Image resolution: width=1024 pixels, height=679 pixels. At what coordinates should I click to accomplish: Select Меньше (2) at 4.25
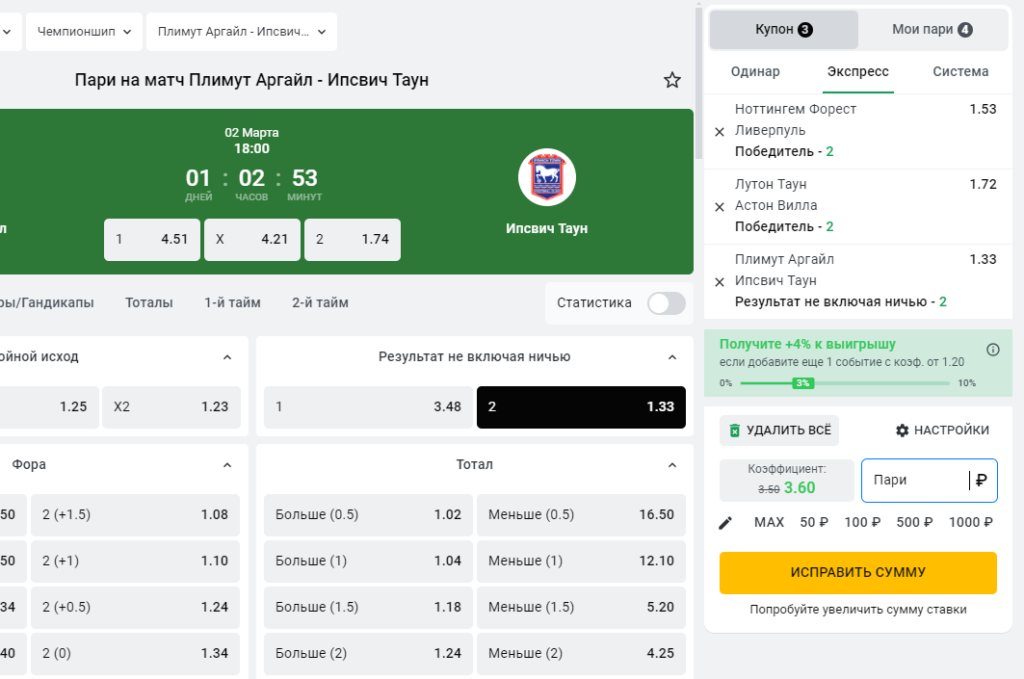tap(581, 654)
